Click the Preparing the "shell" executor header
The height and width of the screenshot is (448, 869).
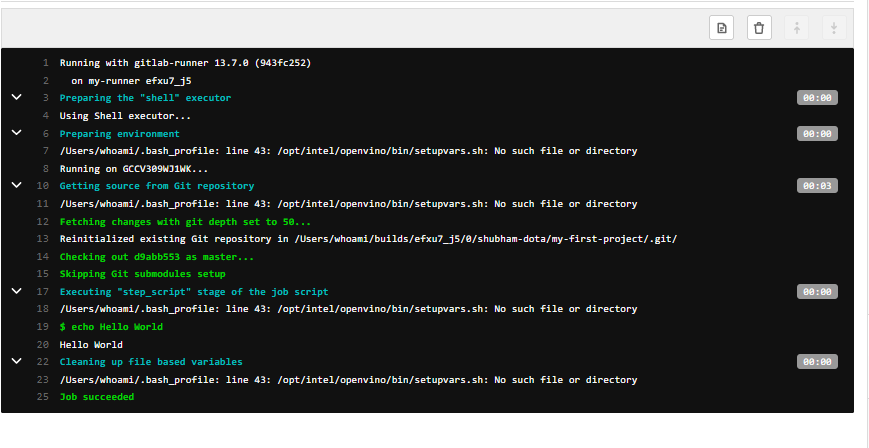[x=145, y=98]
